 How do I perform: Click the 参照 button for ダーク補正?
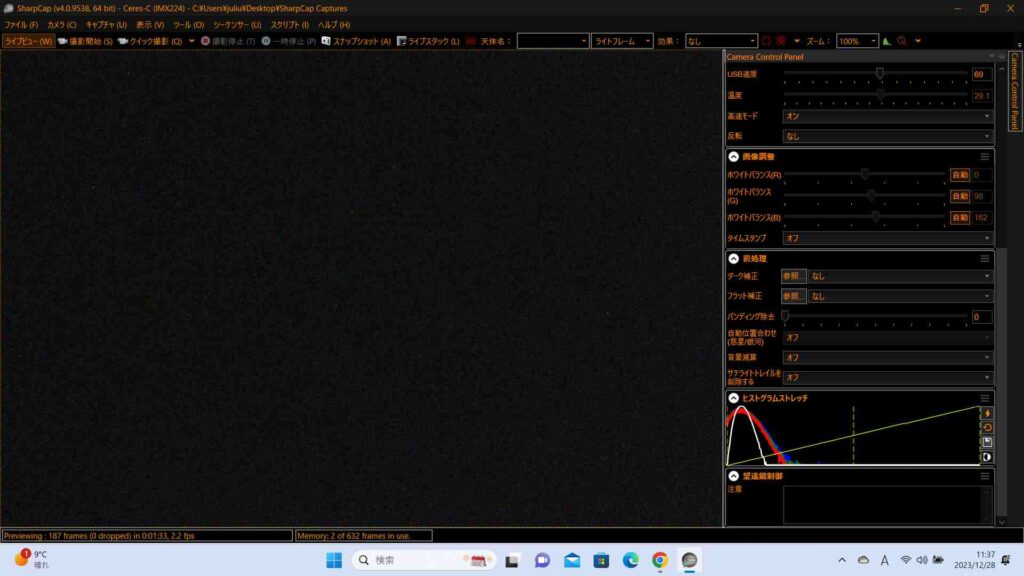point(793,276)
